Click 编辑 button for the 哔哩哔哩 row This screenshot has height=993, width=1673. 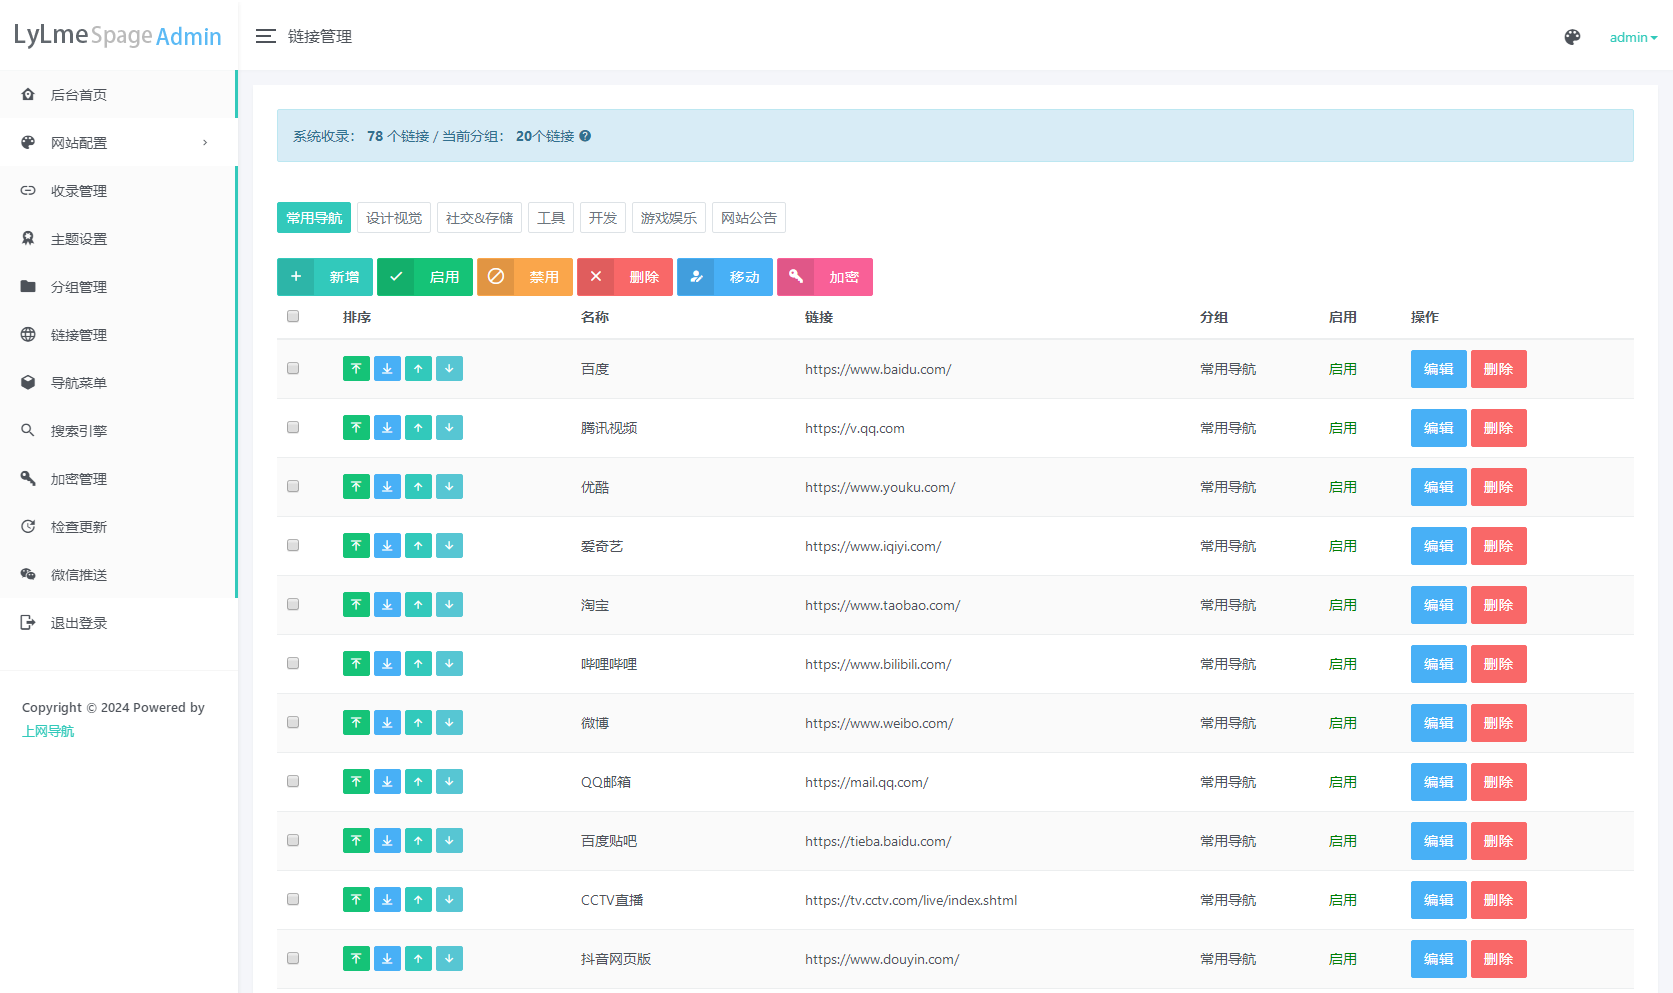click(x=1438, y=664)
